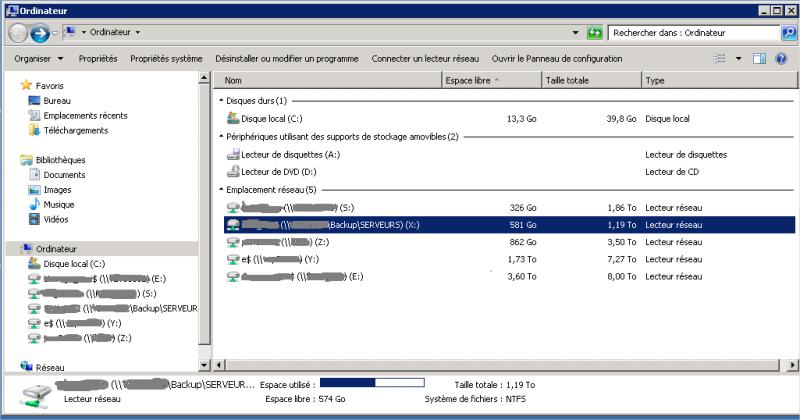Toggle the preview pane icon
Viewport: 800px width, 420px height.
pyautogui.click(x=759, y=59)
